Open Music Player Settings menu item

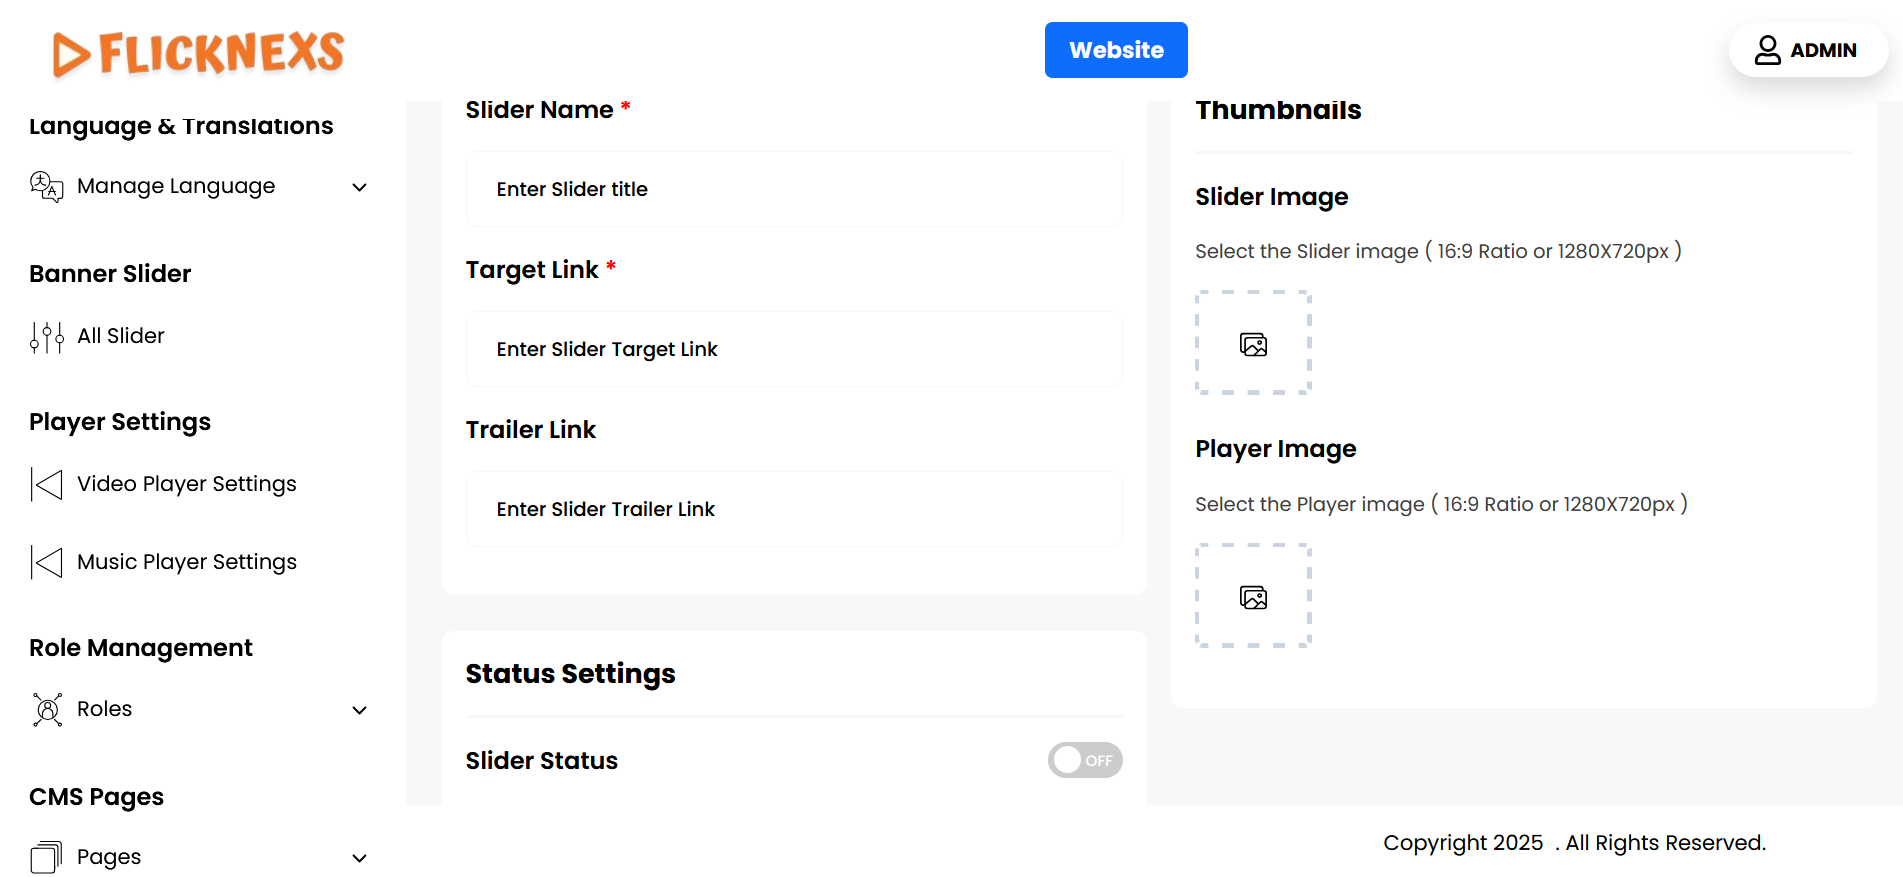[187, 562]
